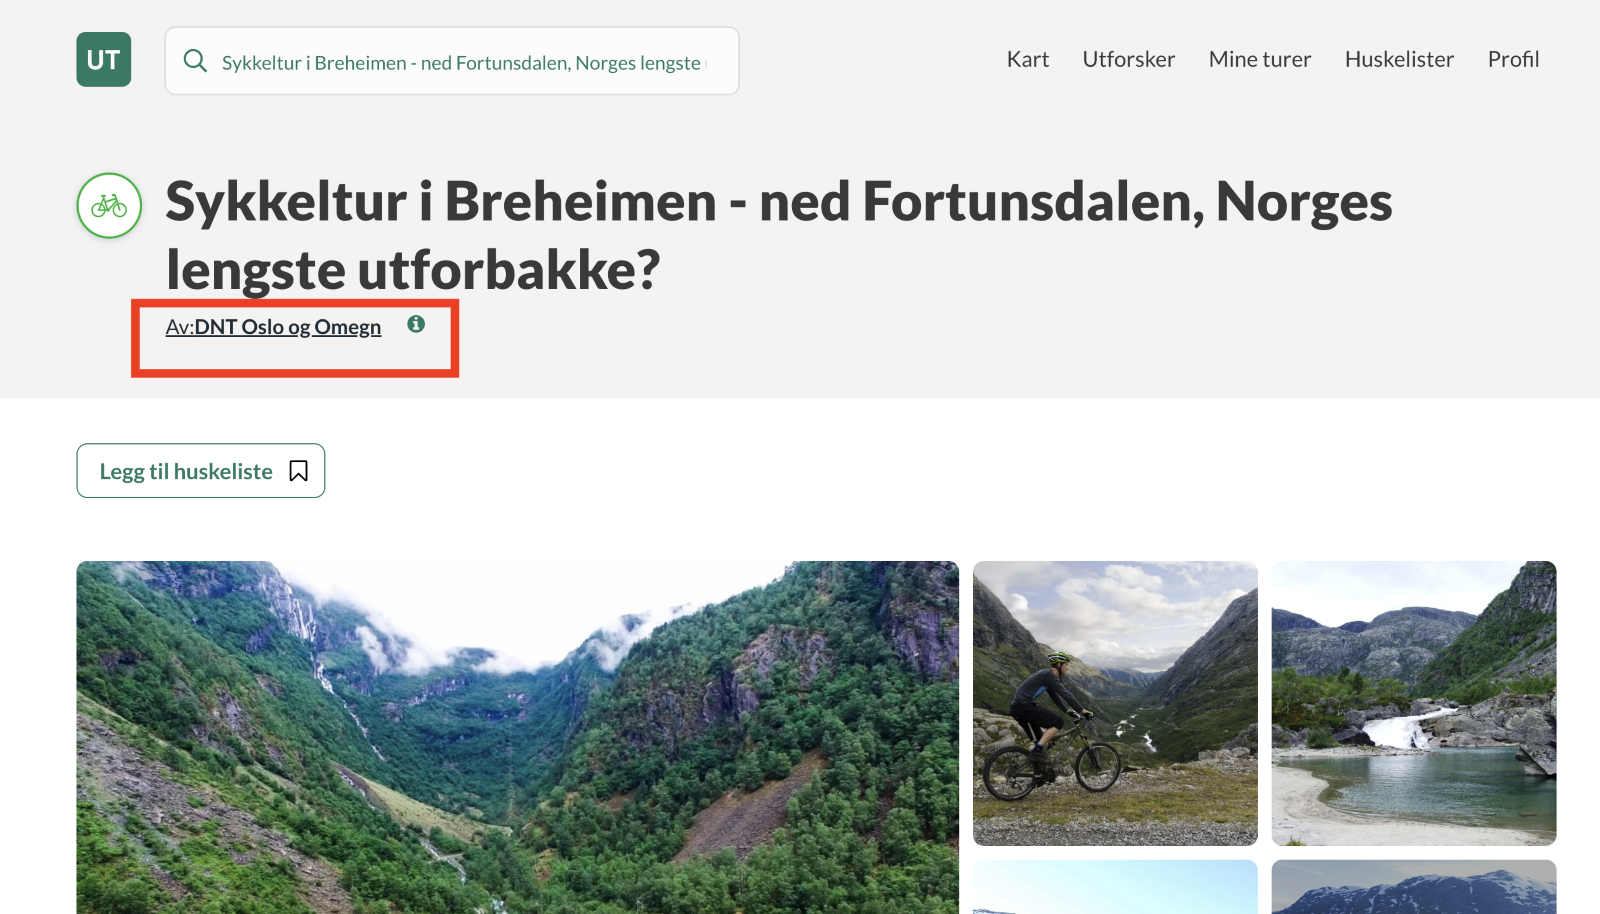Click Legg til huskeliste button
Image resolution: width=1600 pixels, height=914 pixels.
coord(201,471)
